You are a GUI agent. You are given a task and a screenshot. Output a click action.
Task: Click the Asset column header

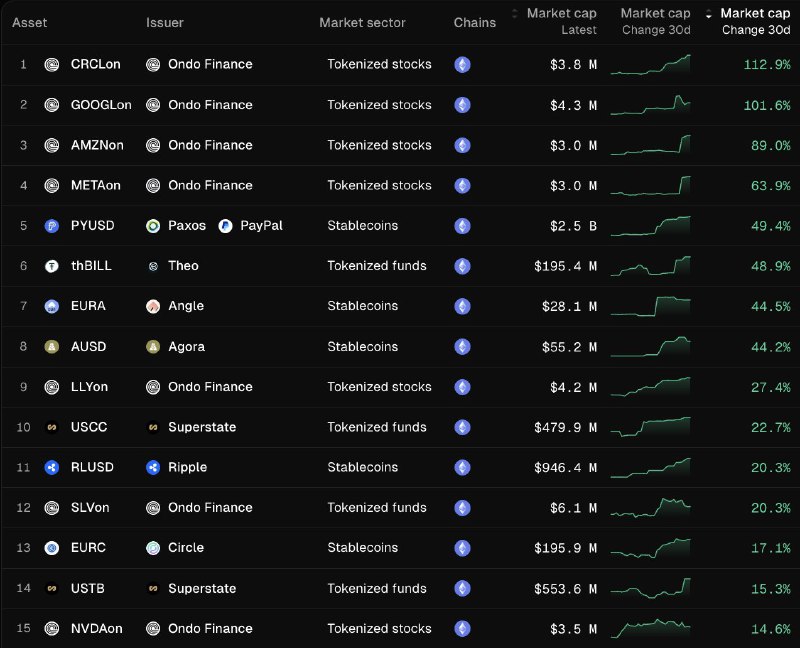[x=29, y=22]
